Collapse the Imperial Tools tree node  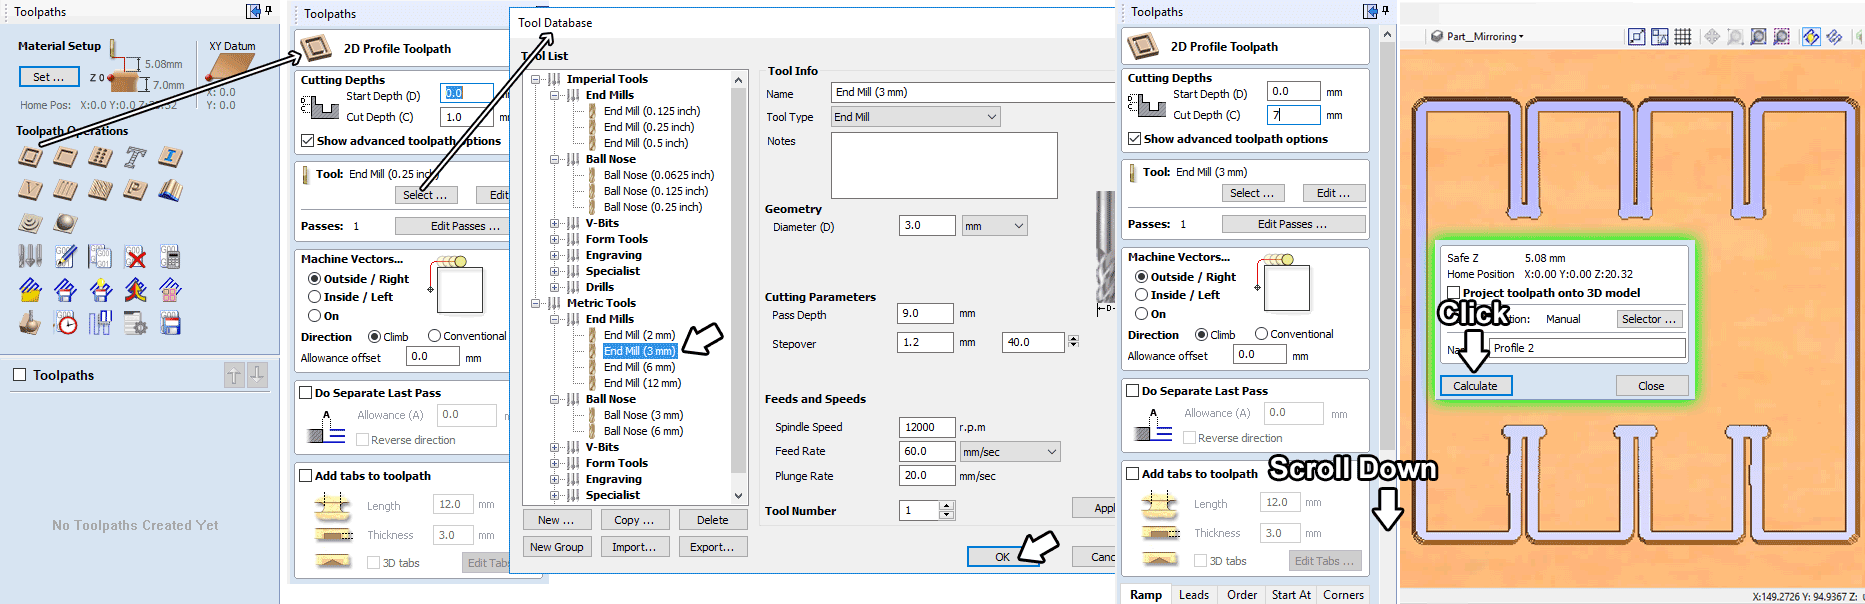[x=536, y=79]
